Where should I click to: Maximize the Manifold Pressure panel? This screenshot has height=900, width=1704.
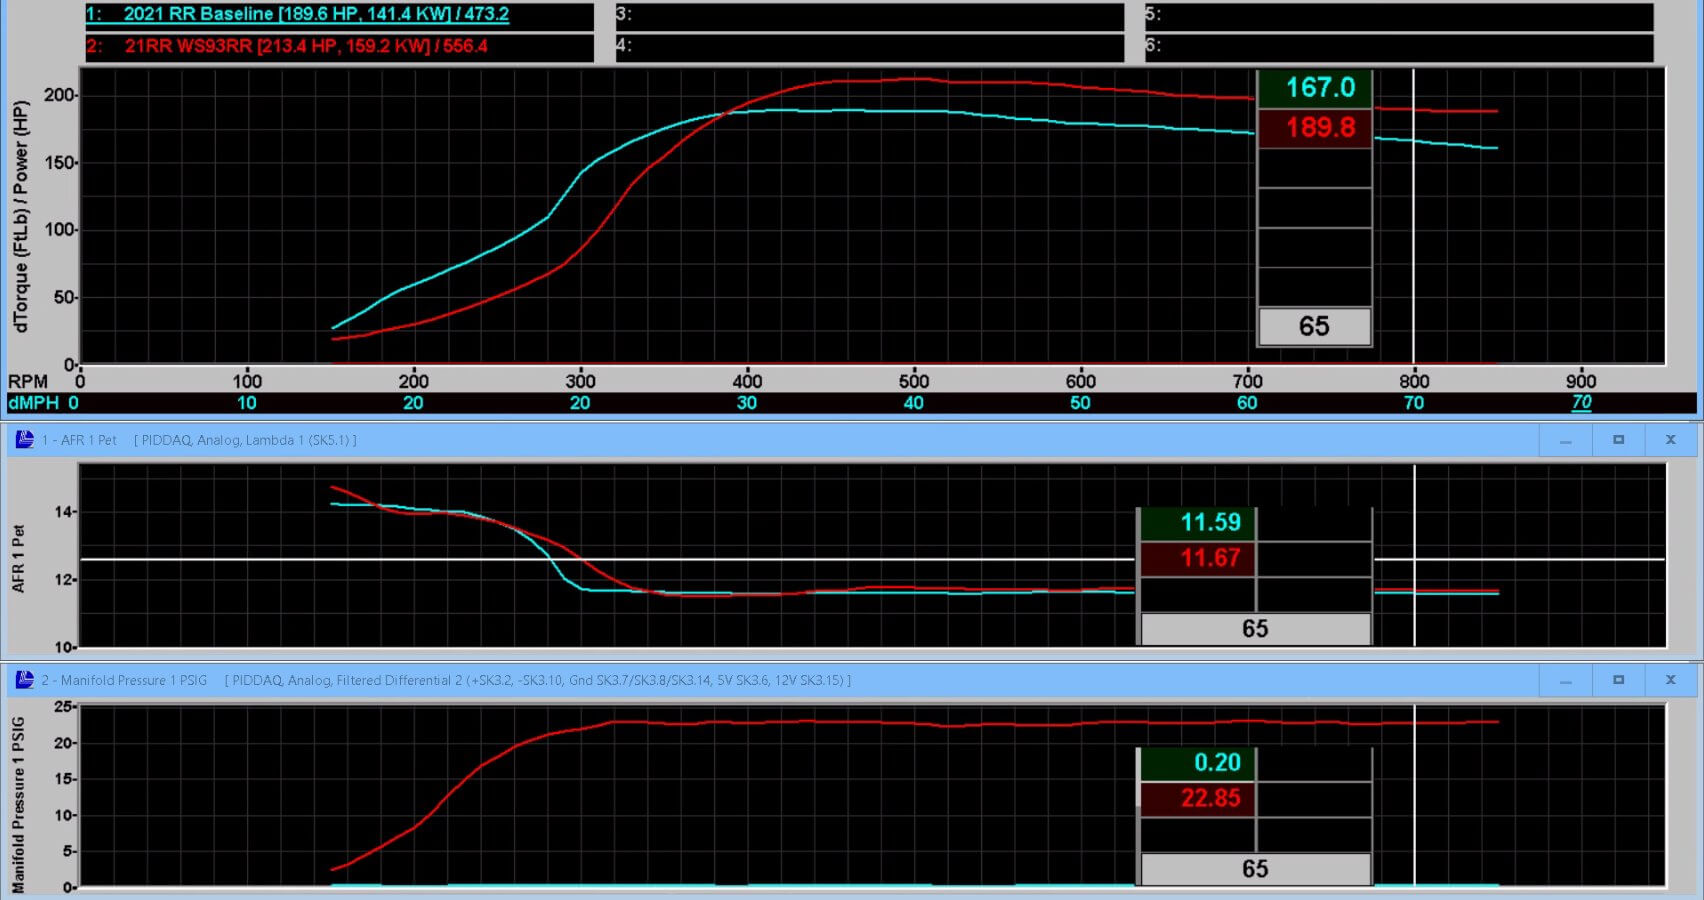[x=1618, y=680]
